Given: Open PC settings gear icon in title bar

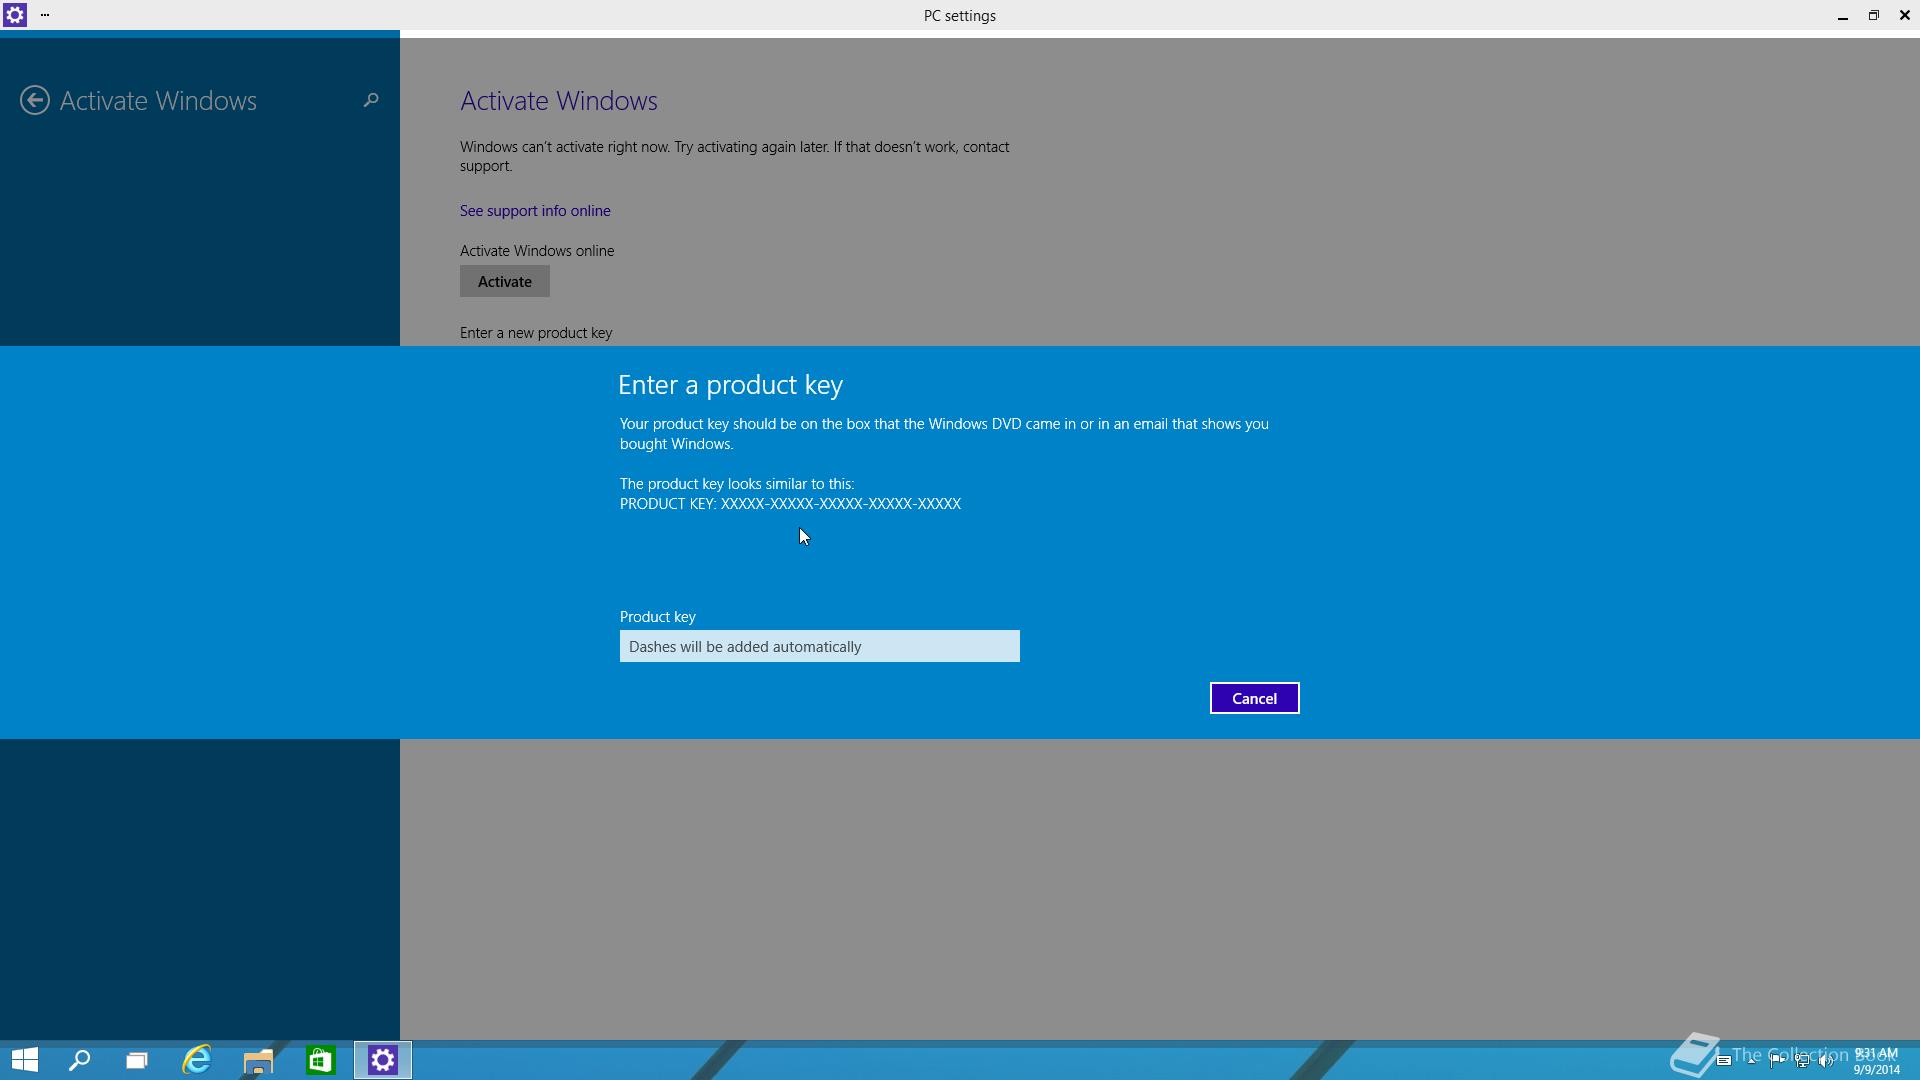Looking at the screenshot, I should point(15,15).
